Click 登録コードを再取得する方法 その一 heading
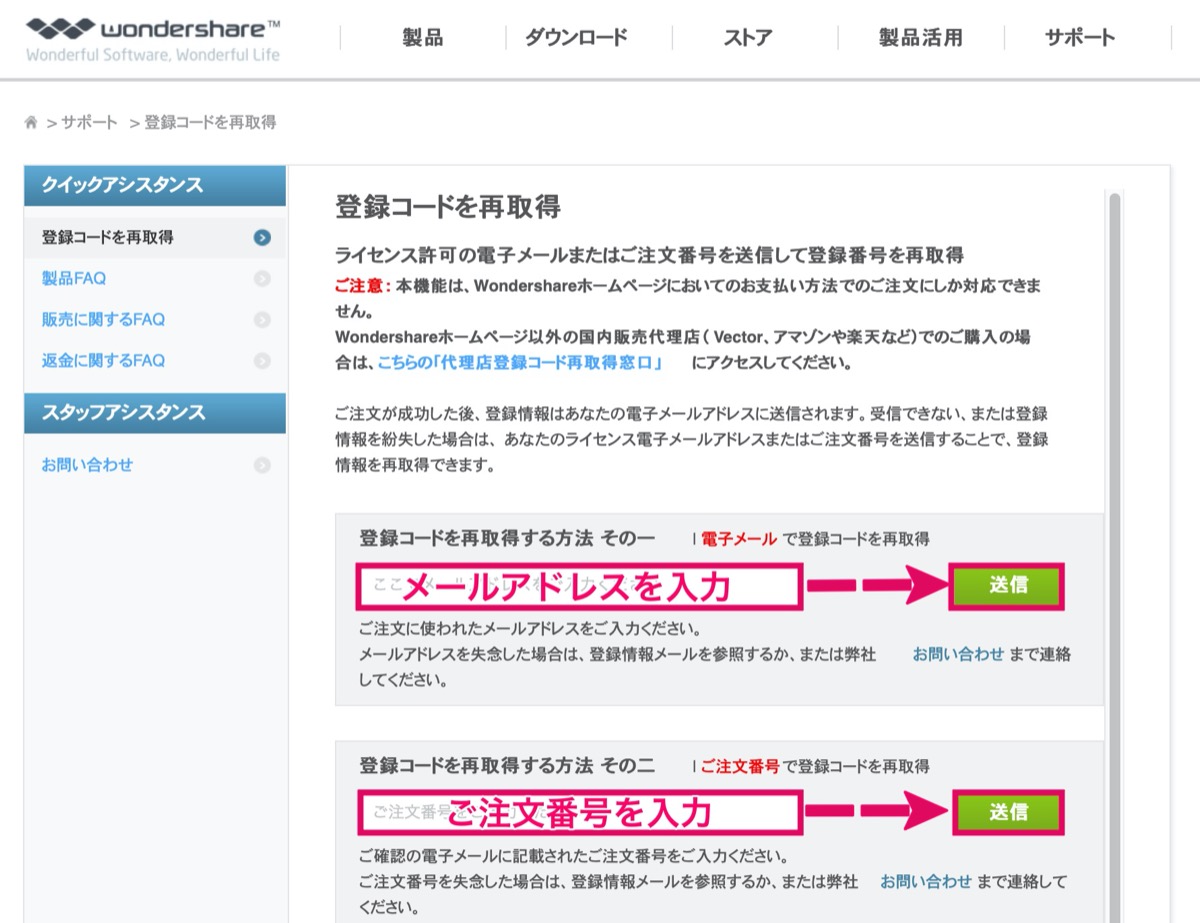This screenshot has height=923, width=1200. [x=508, y=538]
